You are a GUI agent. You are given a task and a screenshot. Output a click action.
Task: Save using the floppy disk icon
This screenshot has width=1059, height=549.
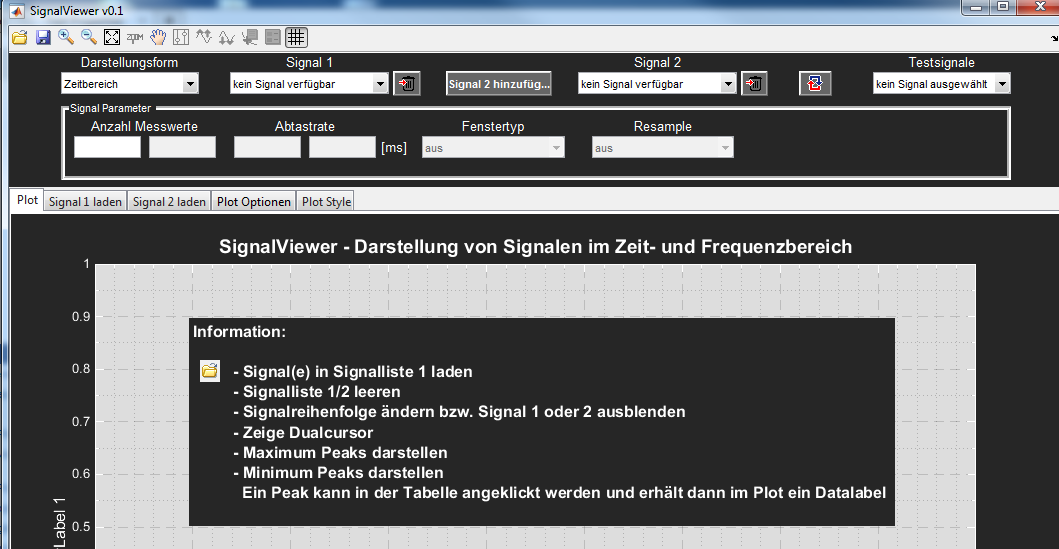[43, 37]
